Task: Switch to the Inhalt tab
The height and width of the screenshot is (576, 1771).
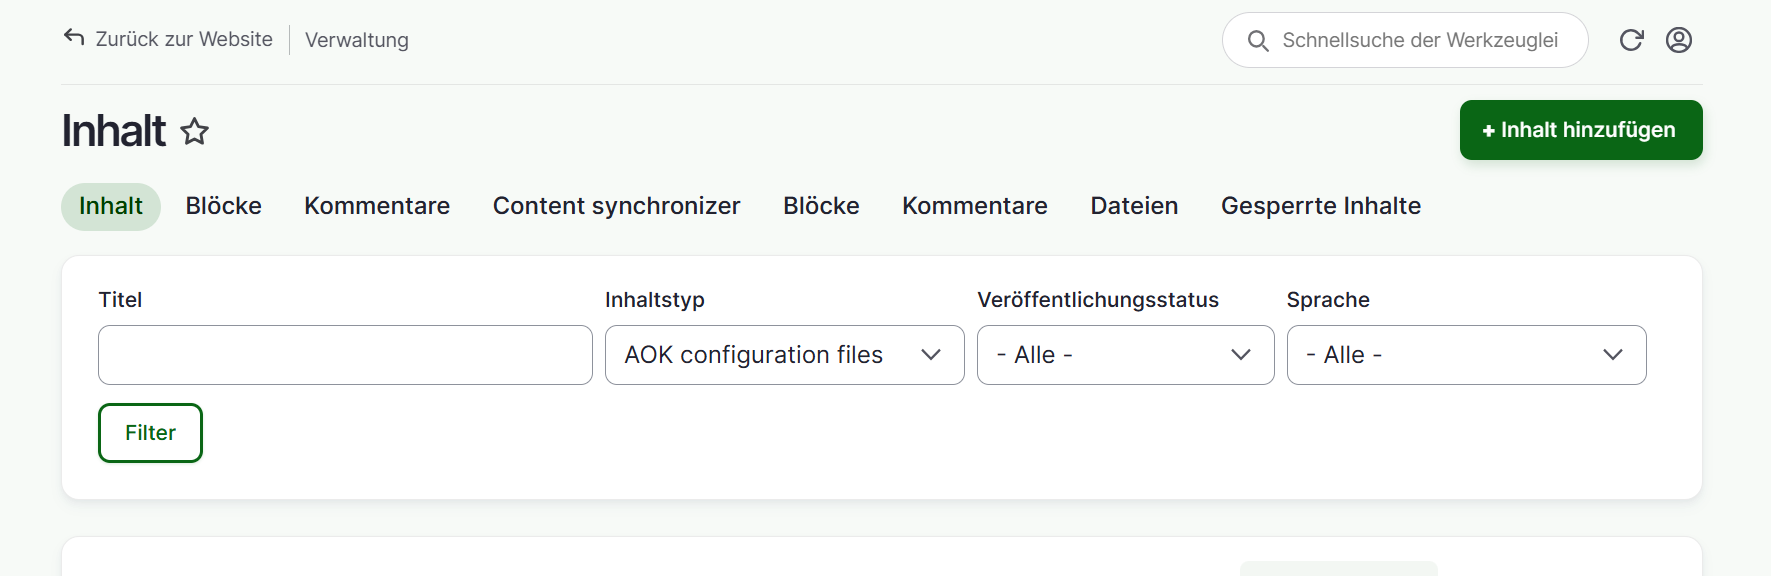Action: [x=111, y=206]
